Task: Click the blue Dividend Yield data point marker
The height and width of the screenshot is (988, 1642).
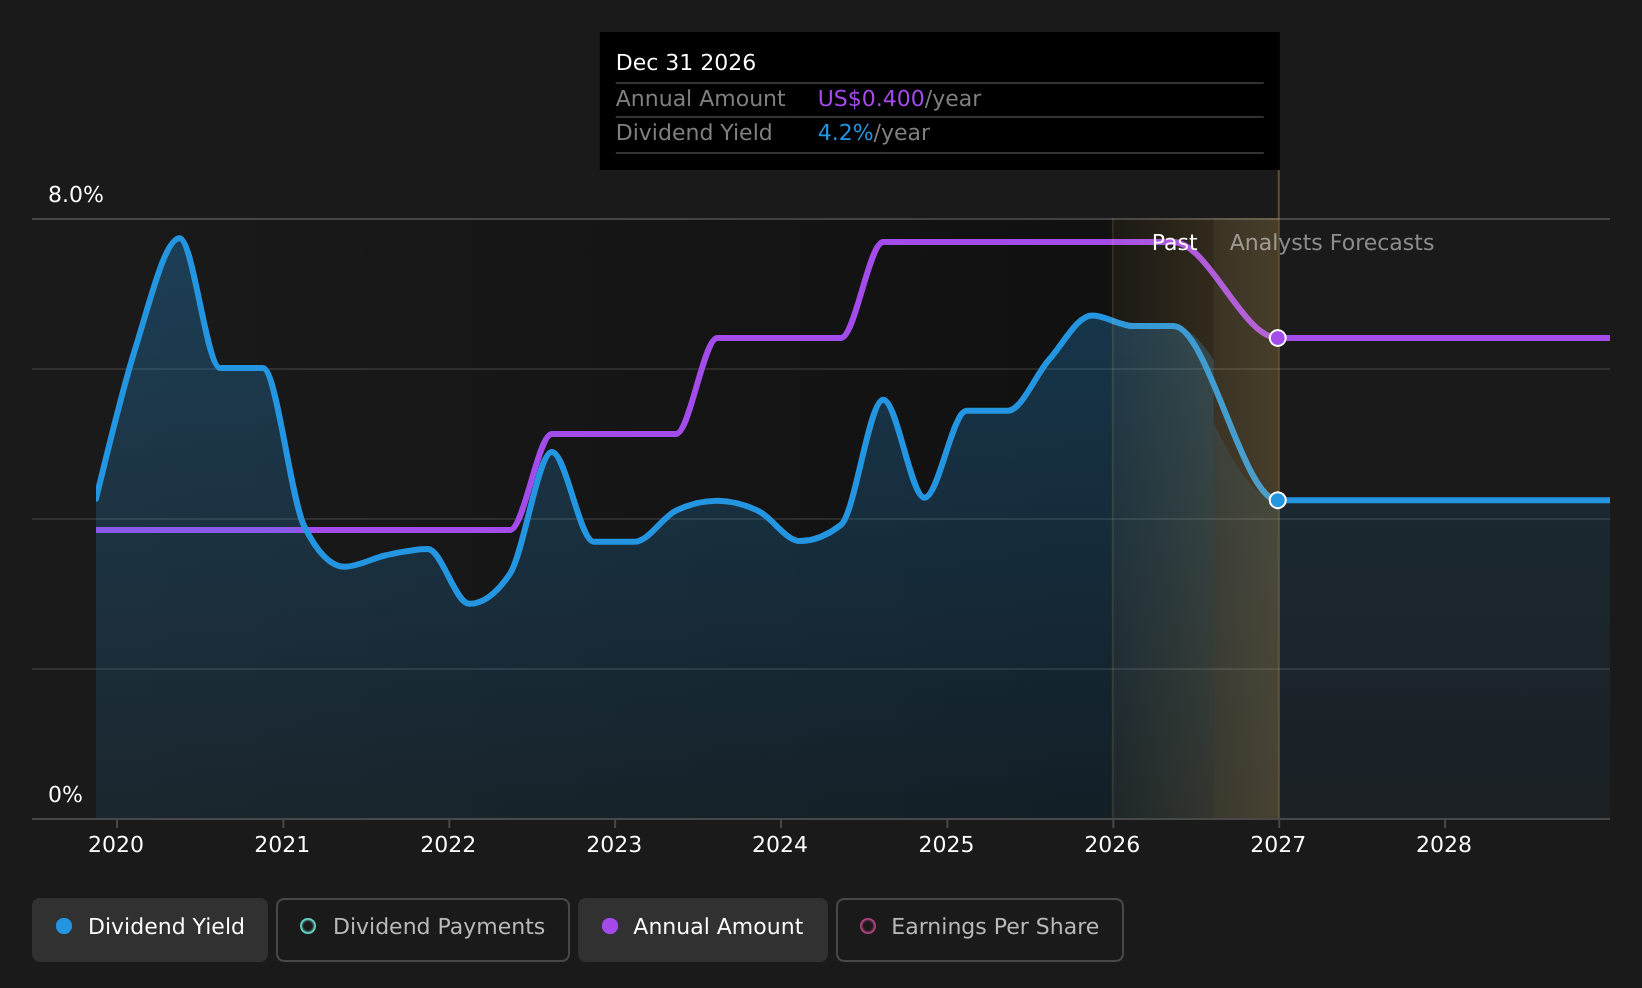Action: 1277,500
